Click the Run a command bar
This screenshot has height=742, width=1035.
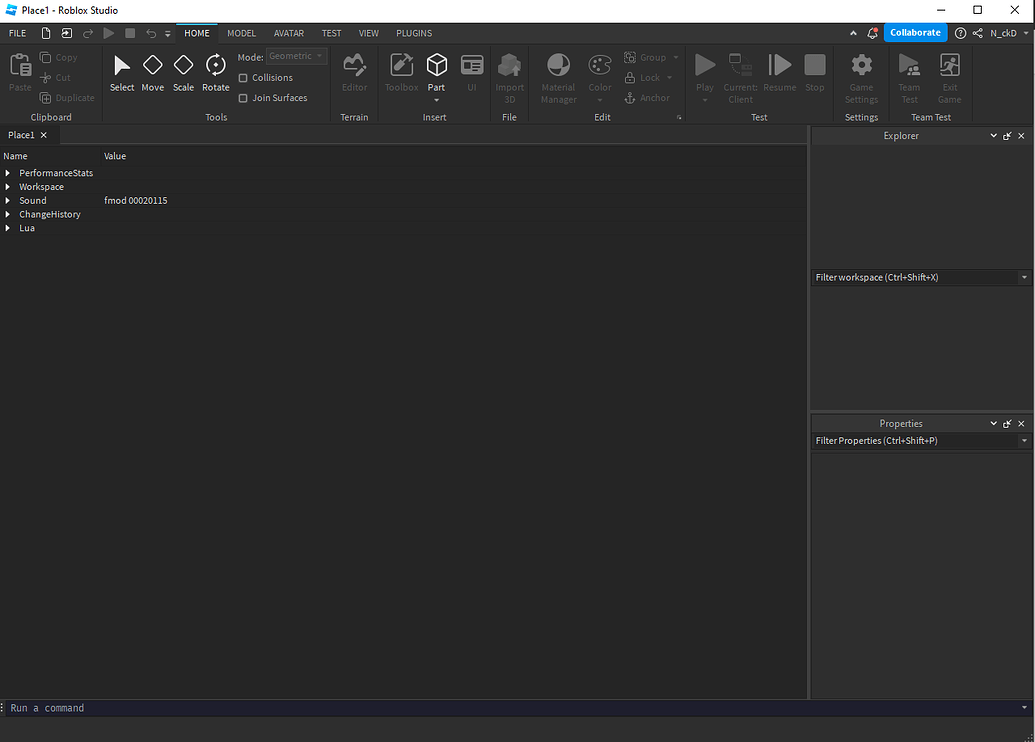click(512, 708)
